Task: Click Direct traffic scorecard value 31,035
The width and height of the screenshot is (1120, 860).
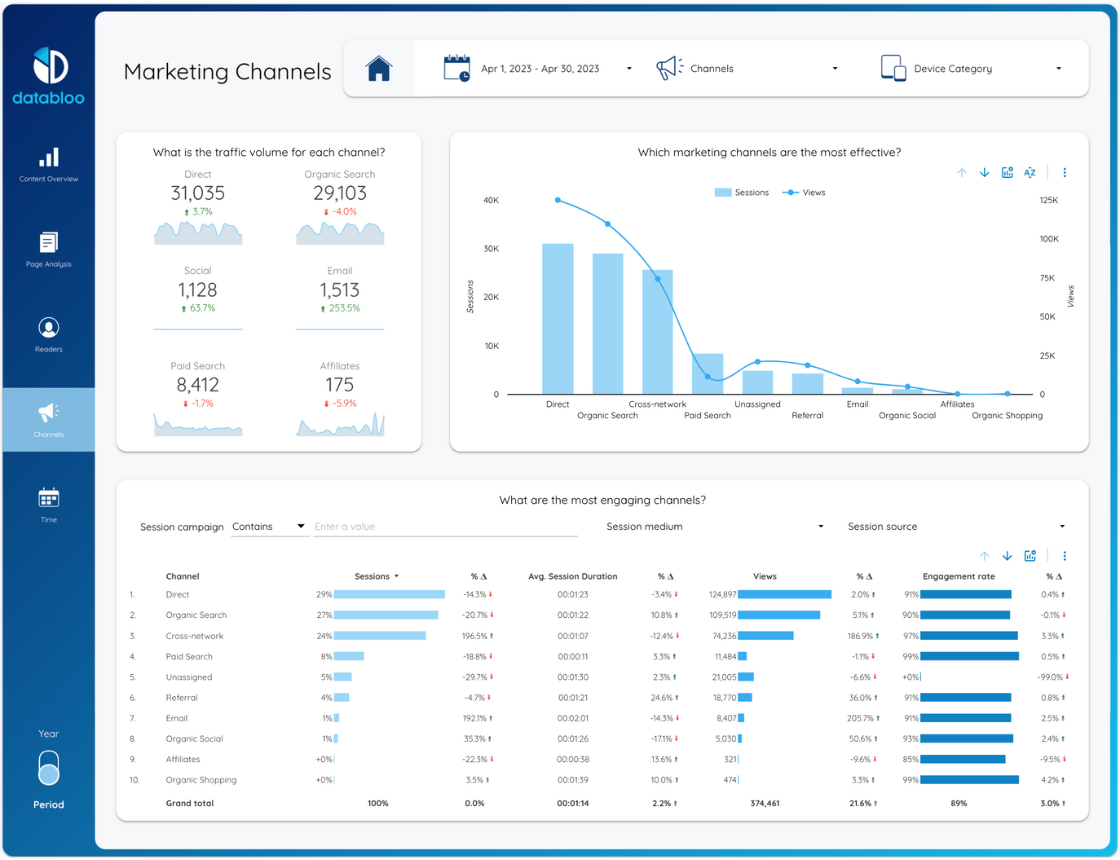Action: tap(198, 194)
